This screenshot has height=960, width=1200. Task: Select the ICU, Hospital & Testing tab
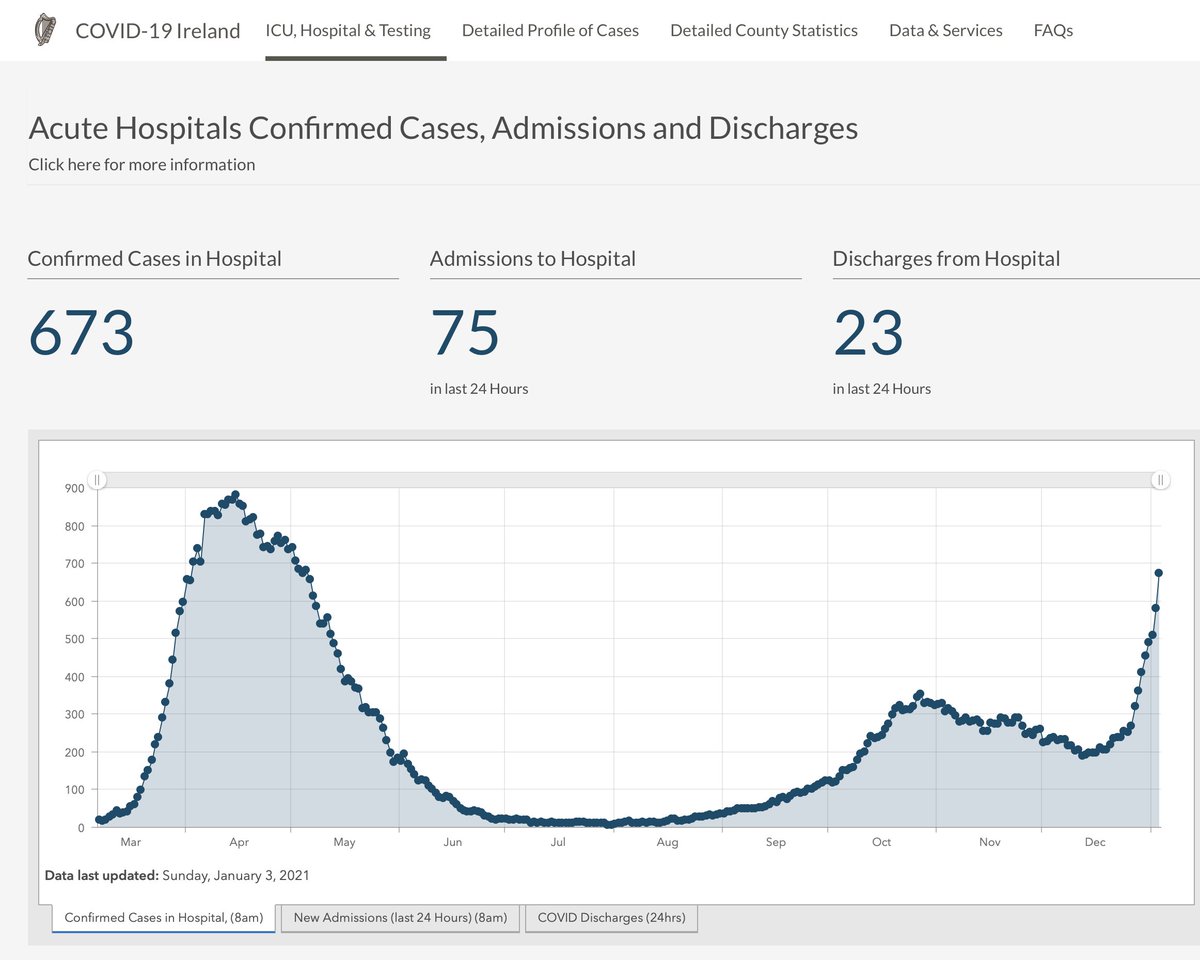(348, 30)
